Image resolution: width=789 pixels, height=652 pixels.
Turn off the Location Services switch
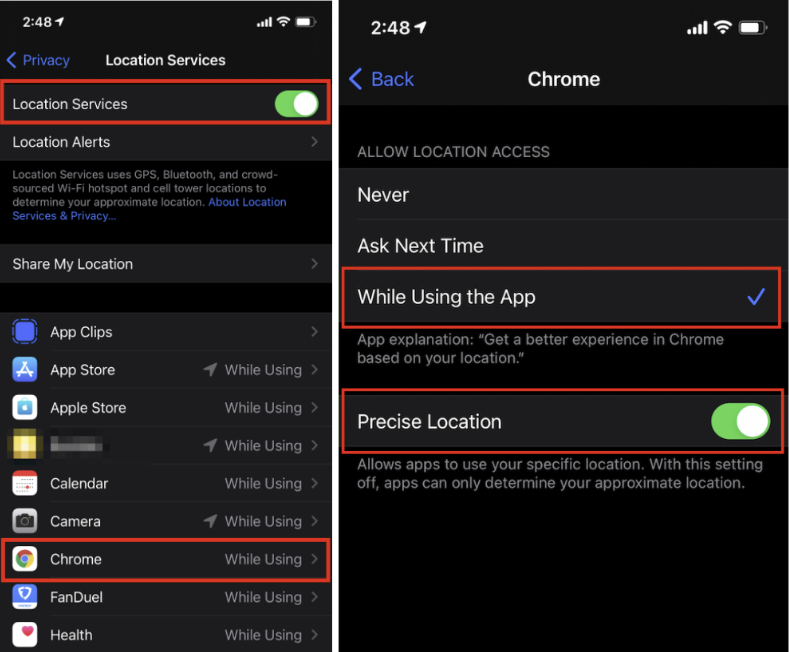pyautogui.click(x=296, y=104)
